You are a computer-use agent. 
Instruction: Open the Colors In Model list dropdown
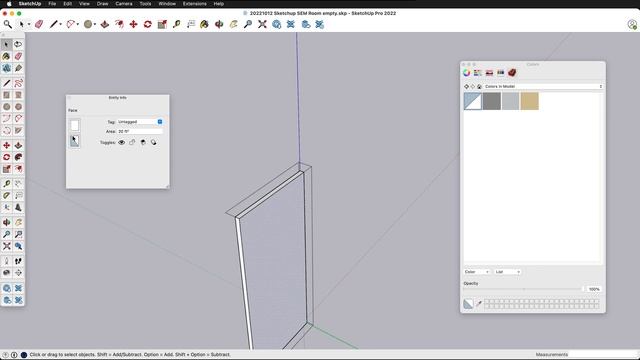[x=543, y=87]
